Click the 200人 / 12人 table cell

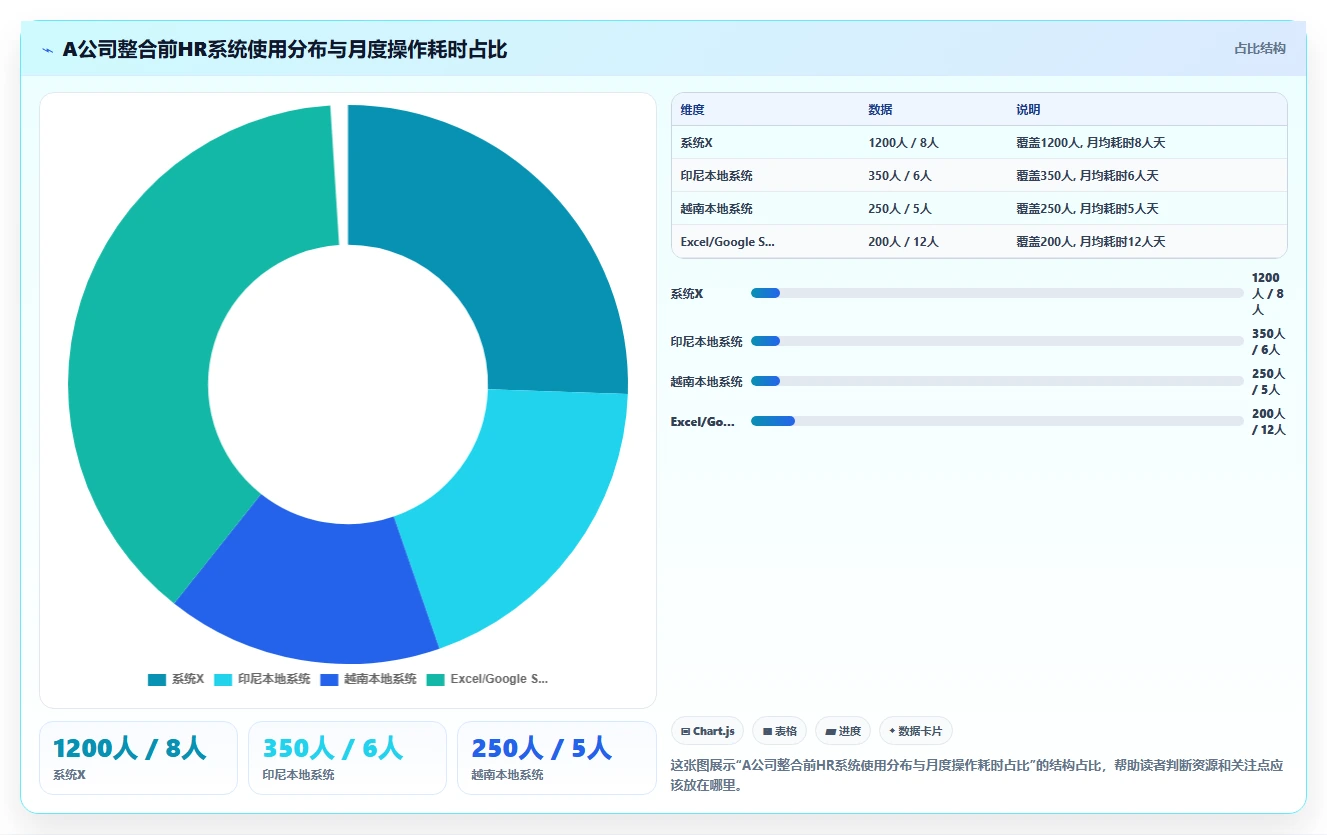tap(934, 242)
